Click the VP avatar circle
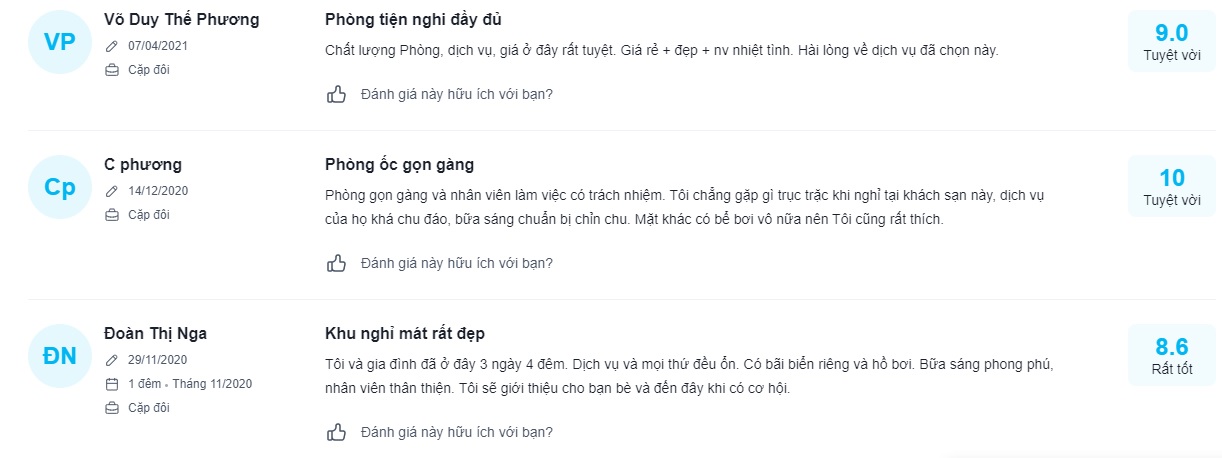The width and height of the screenshot is (1222, 458). point(60,41)
